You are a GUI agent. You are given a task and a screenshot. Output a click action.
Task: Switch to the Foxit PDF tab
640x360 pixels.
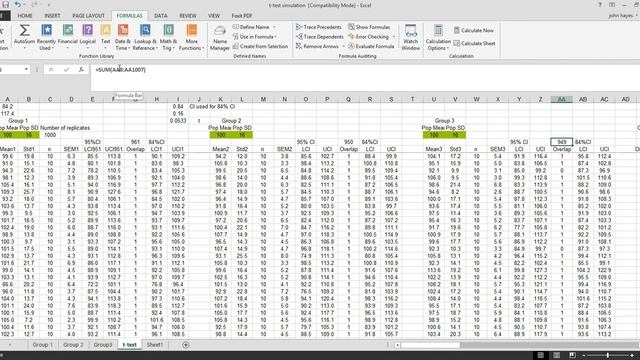pos(242,16)
